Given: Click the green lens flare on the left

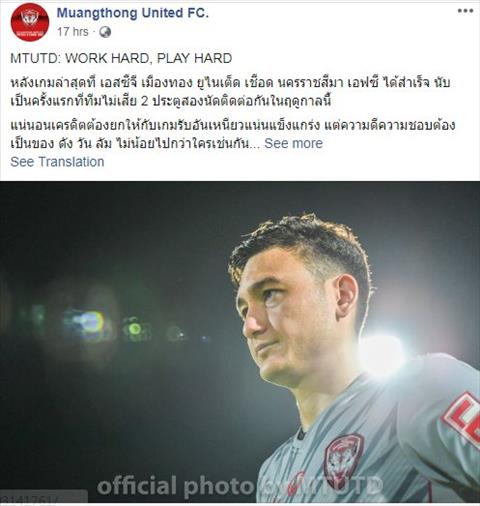Looking at the screenshot, I should coord(135,329).
